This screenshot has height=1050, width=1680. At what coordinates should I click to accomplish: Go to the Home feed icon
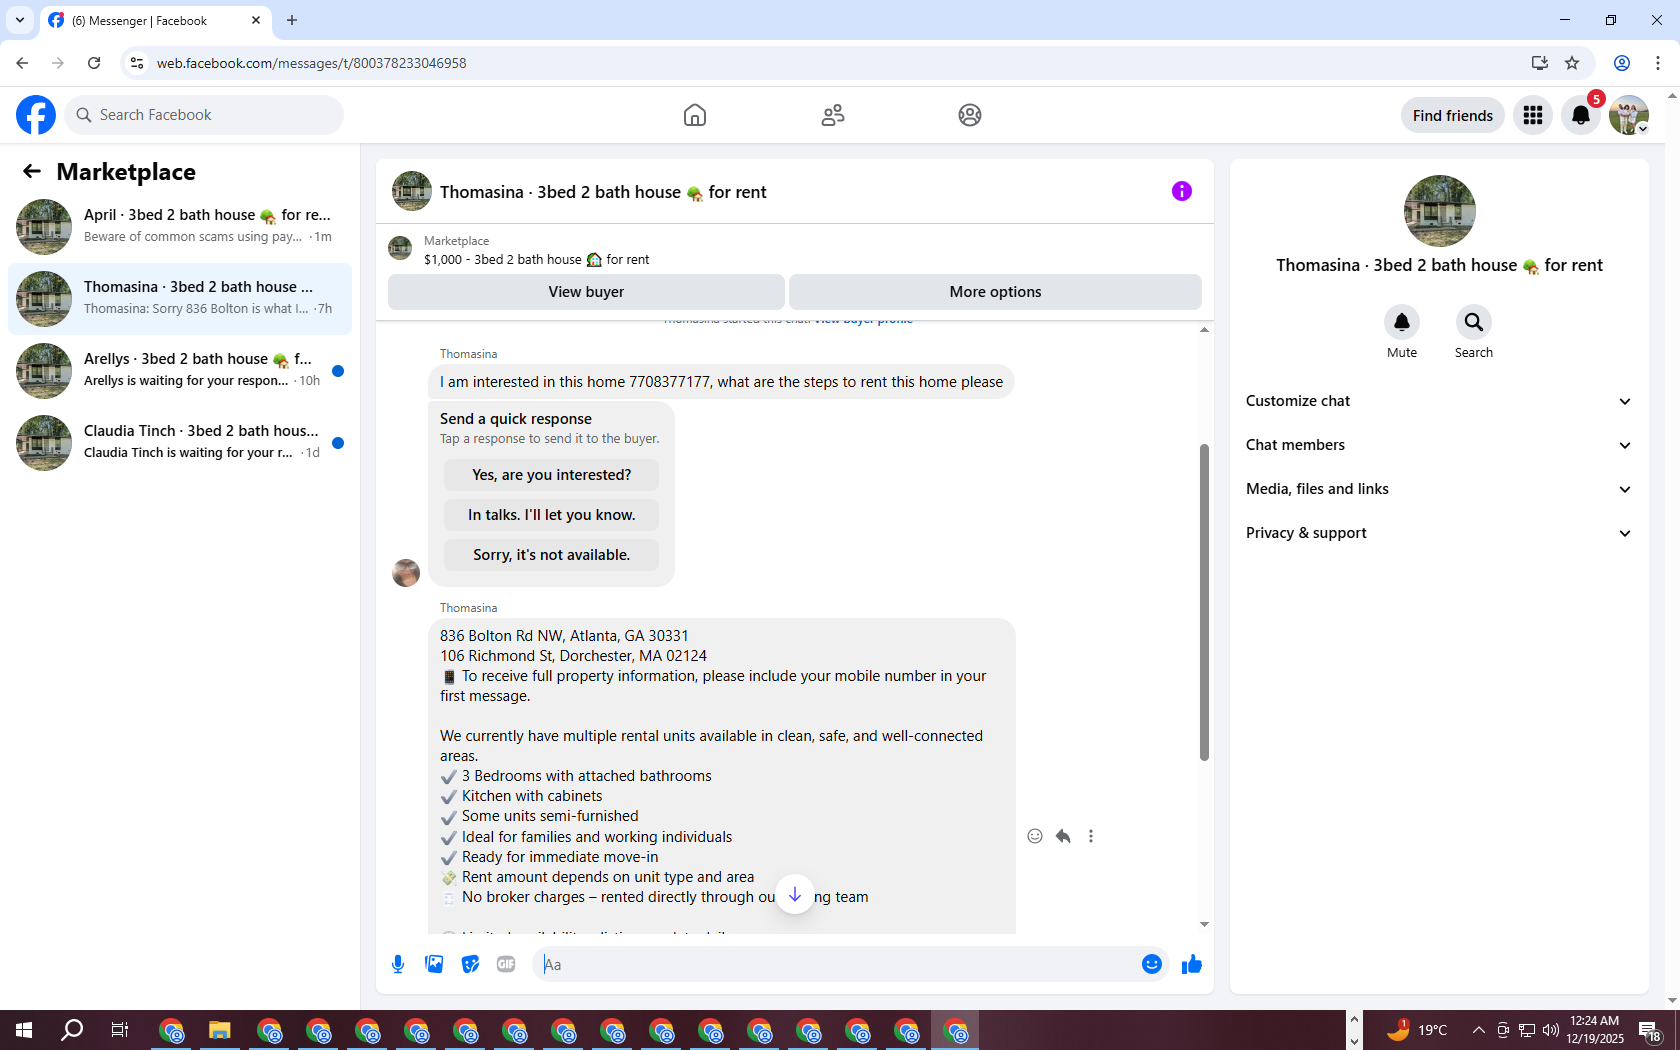[x=695, y=115]
